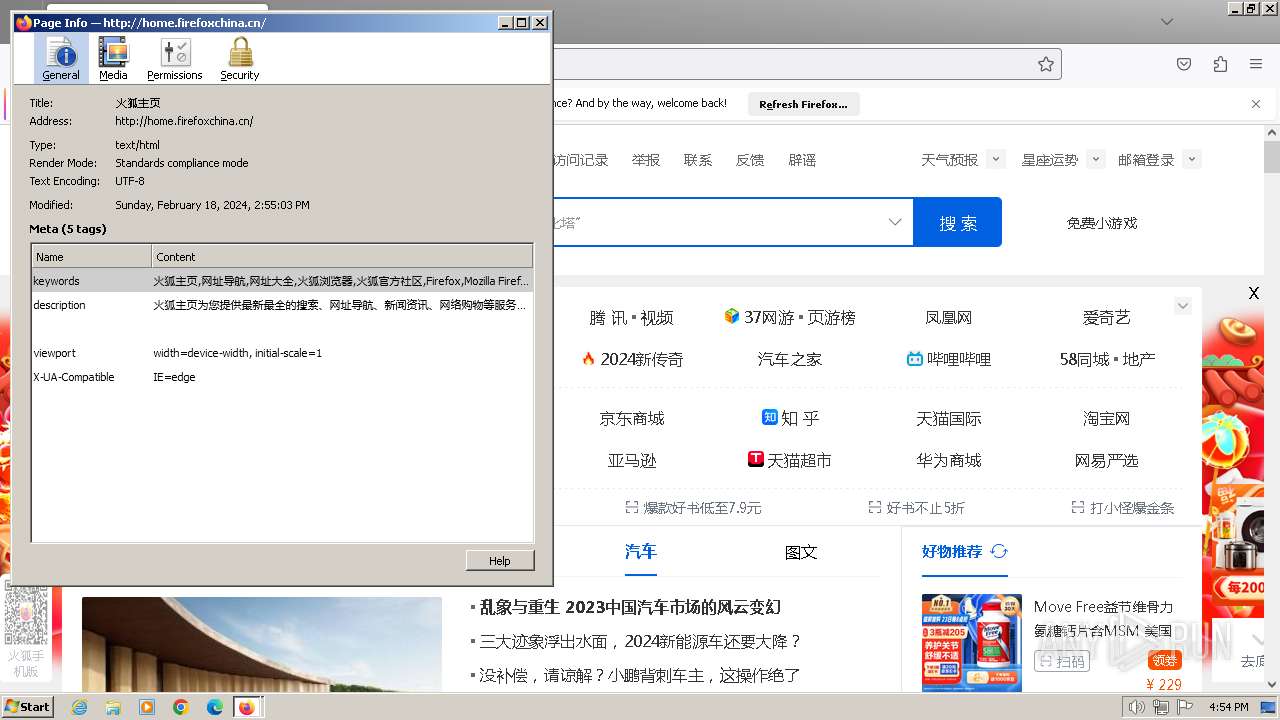Open the 京东商城 link

(632, 418)
